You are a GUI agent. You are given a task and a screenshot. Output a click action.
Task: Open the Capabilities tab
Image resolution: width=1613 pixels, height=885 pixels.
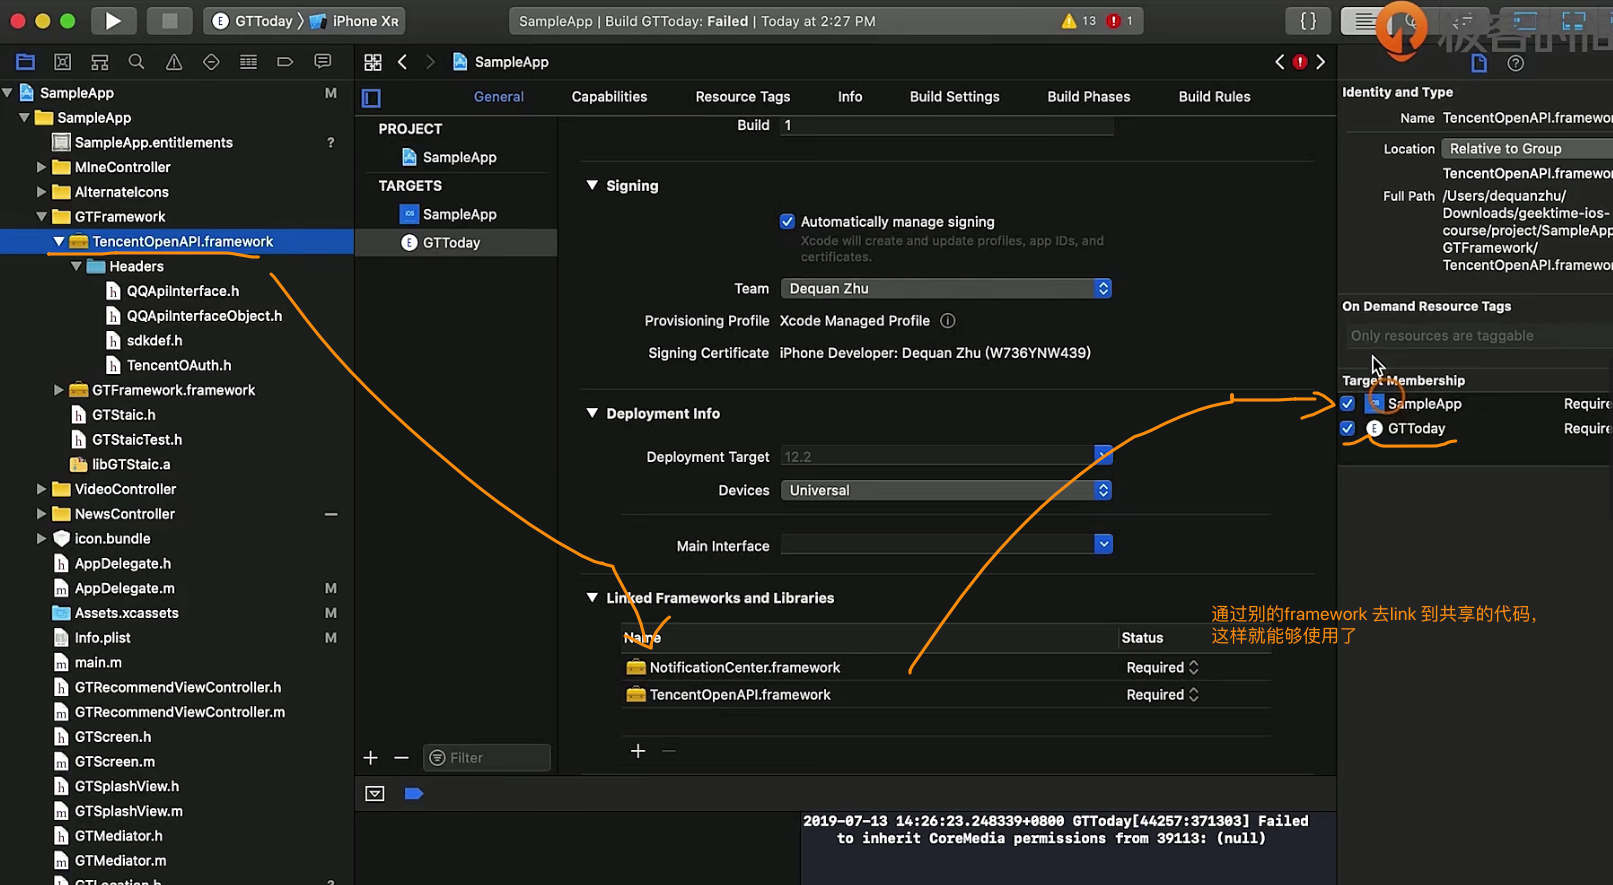609,97
